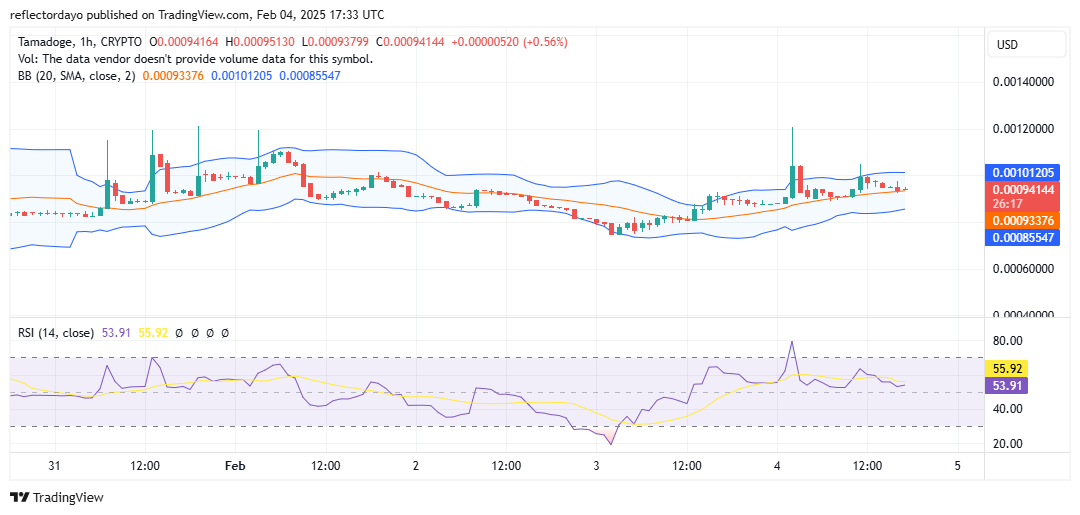1080x515 pixels.
Task: Click the close price value C0.00094144 in header
Action: [x=411, y=42]
